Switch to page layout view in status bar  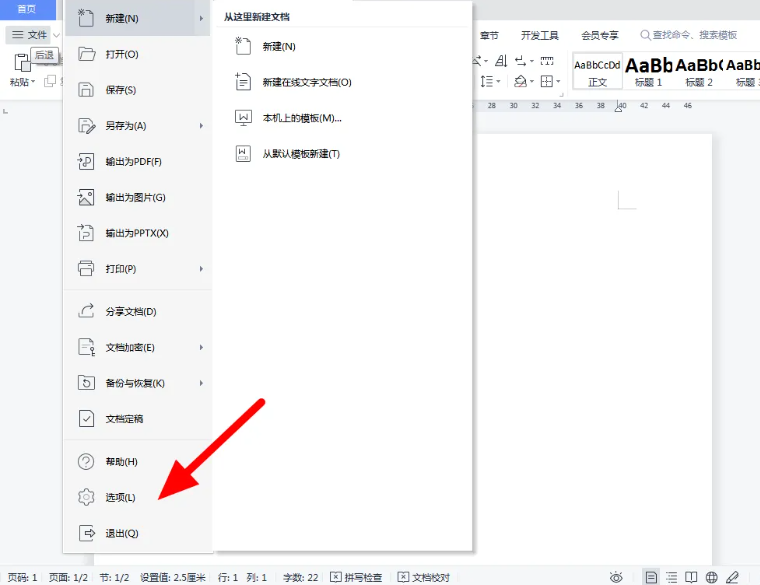[x=651, y=577]
